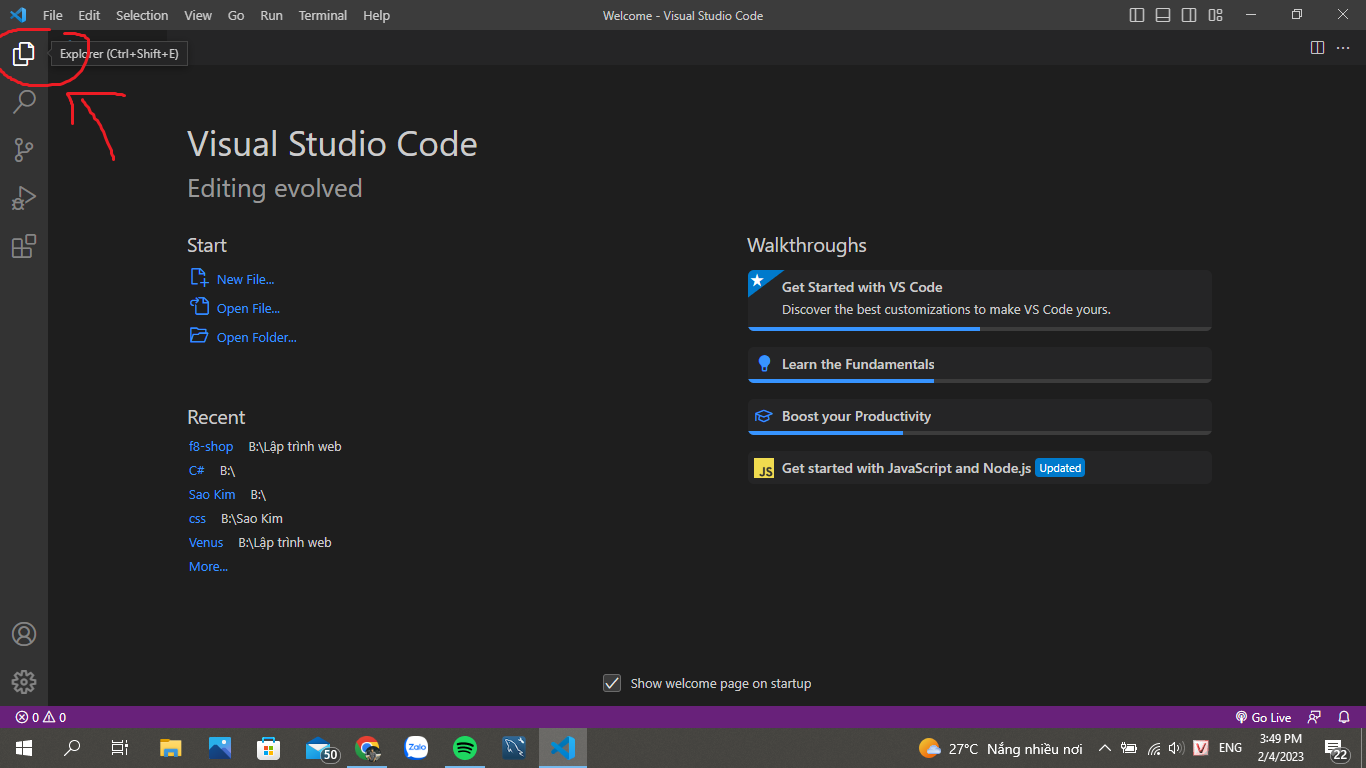Open recent folder Sao Kim
Screen dimensions: 1366x768
coord(212,494)
